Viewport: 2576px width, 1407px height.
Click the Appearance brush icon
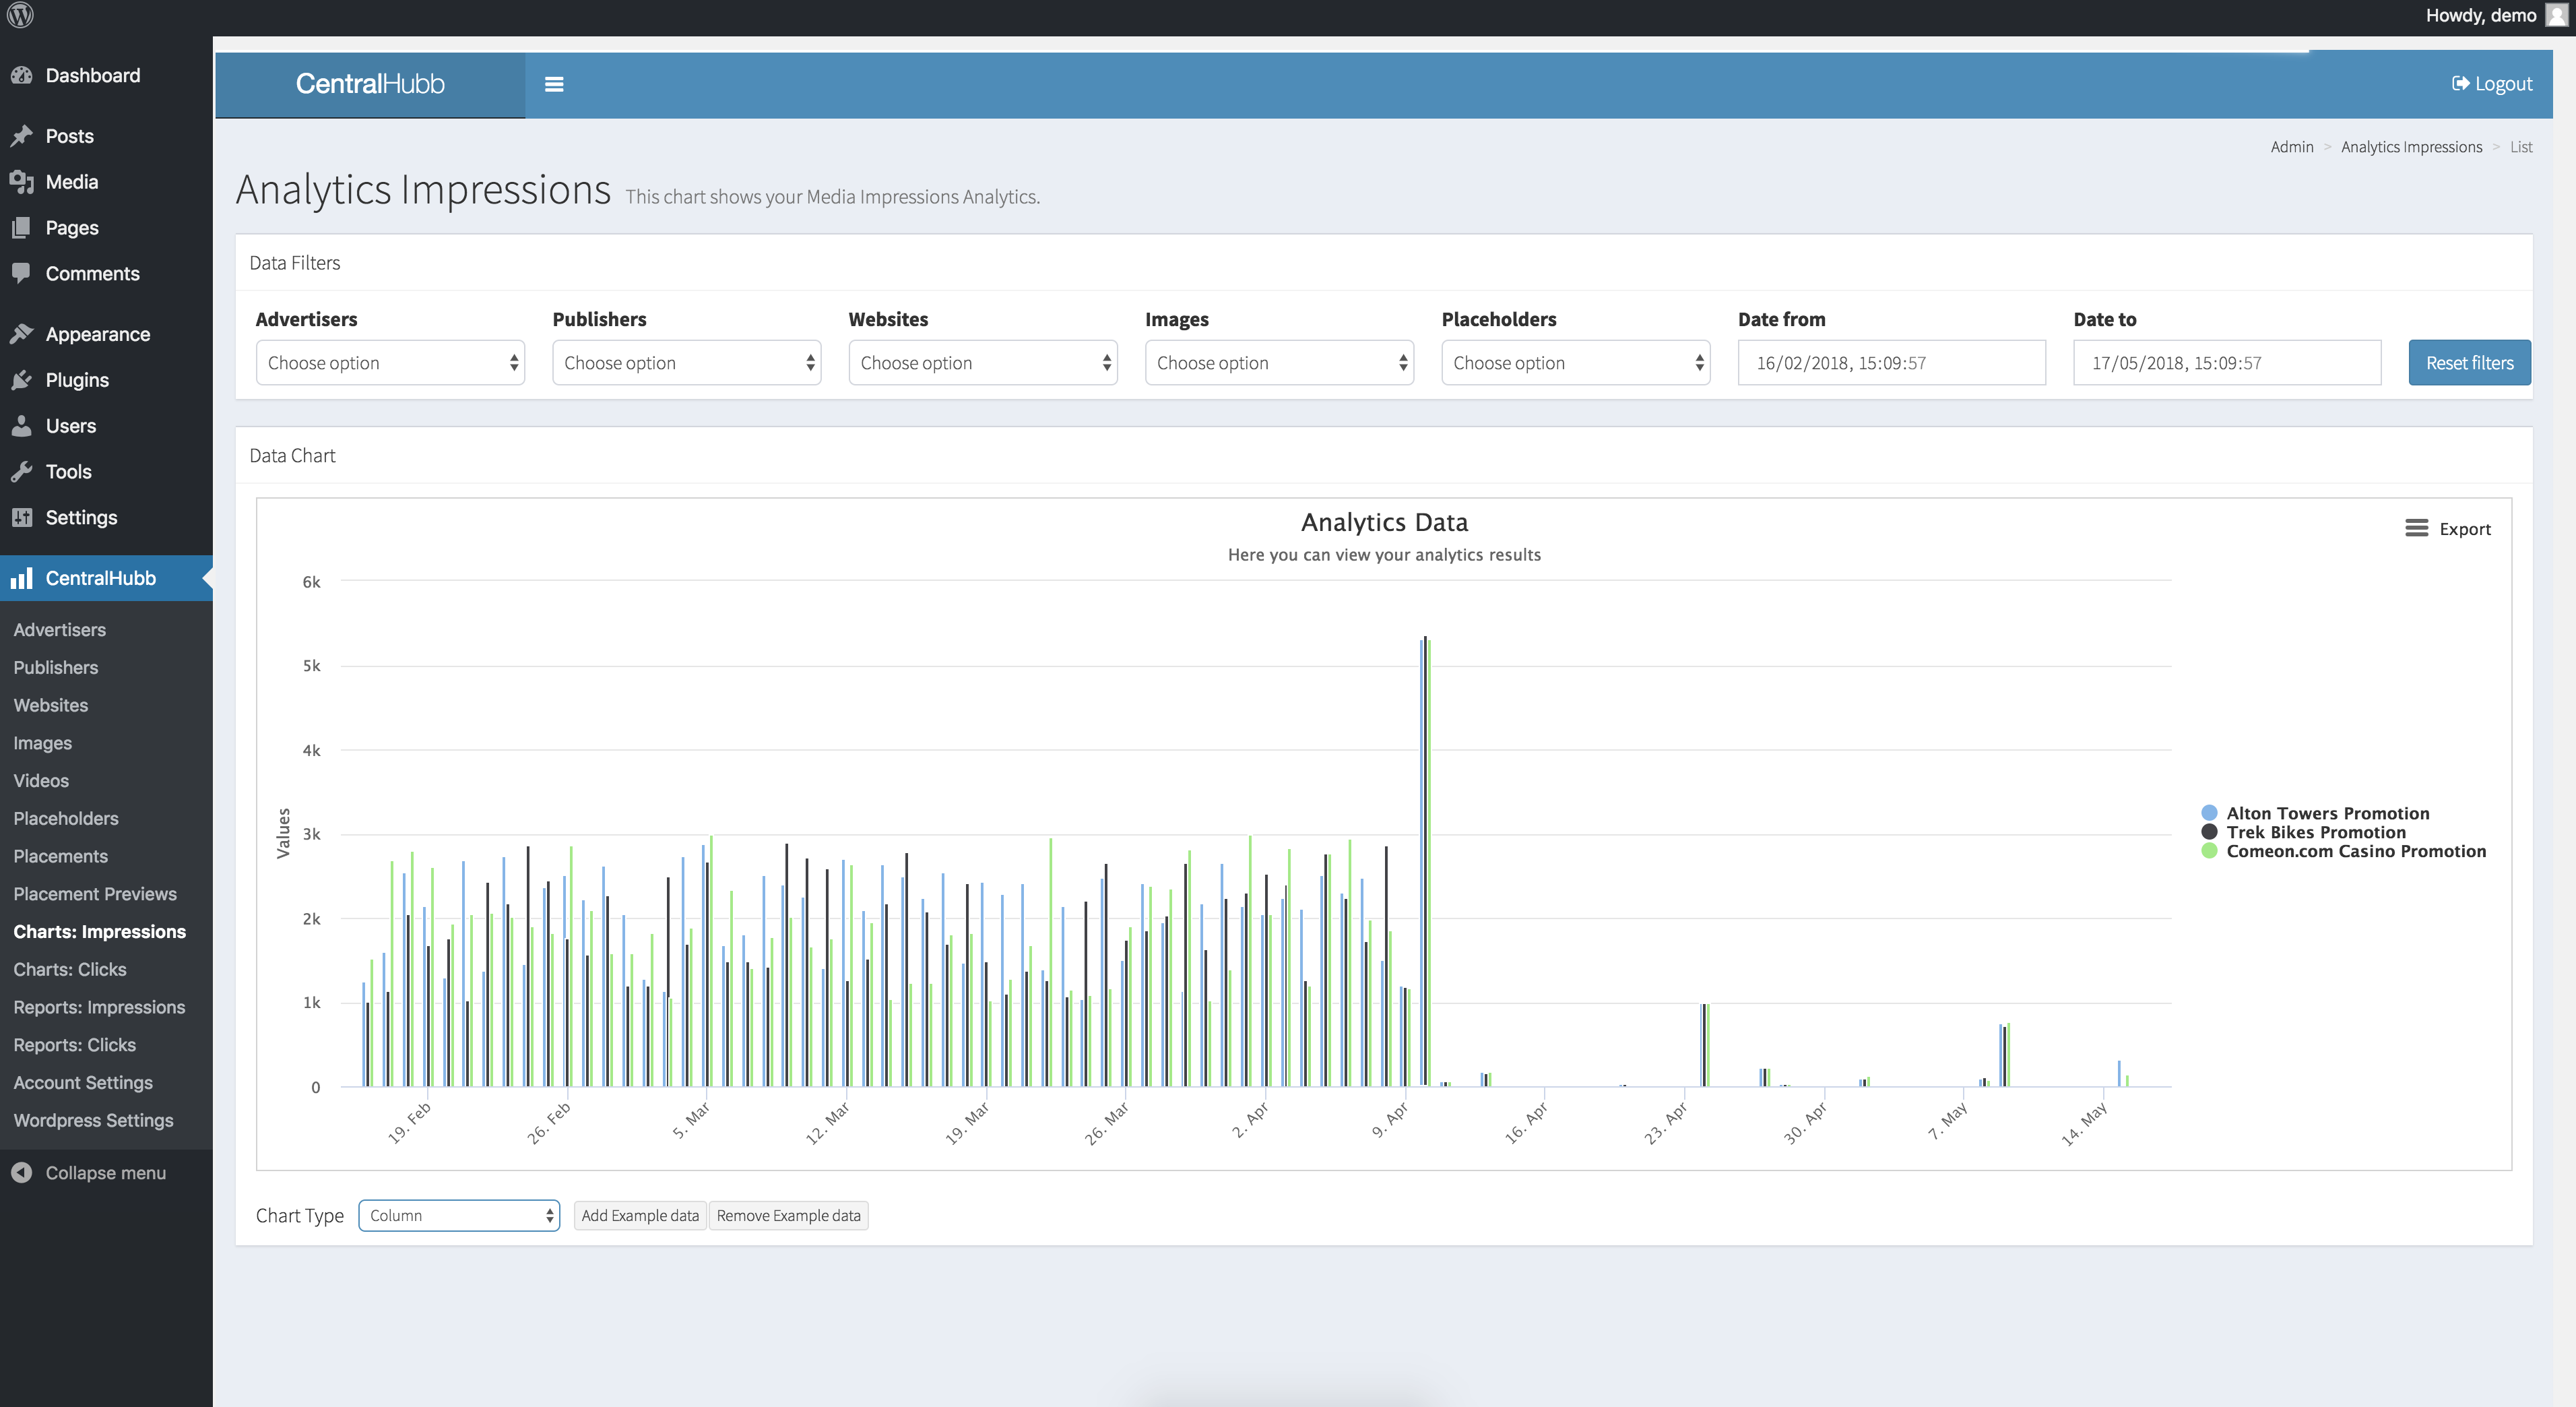(x=21, y=334)
